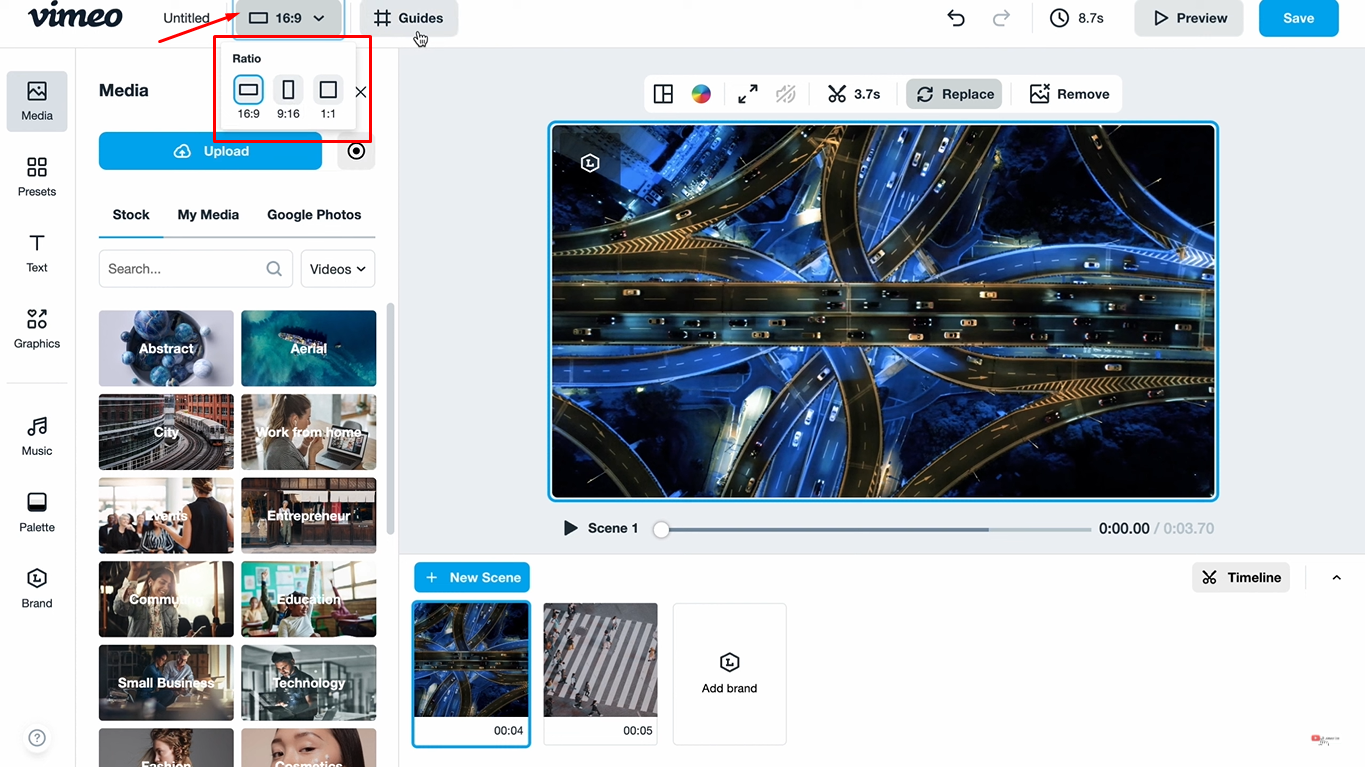Trim the clip with scissors 3.7s
This screenshot has height=767, width=1365.
[x=854, y=94]
